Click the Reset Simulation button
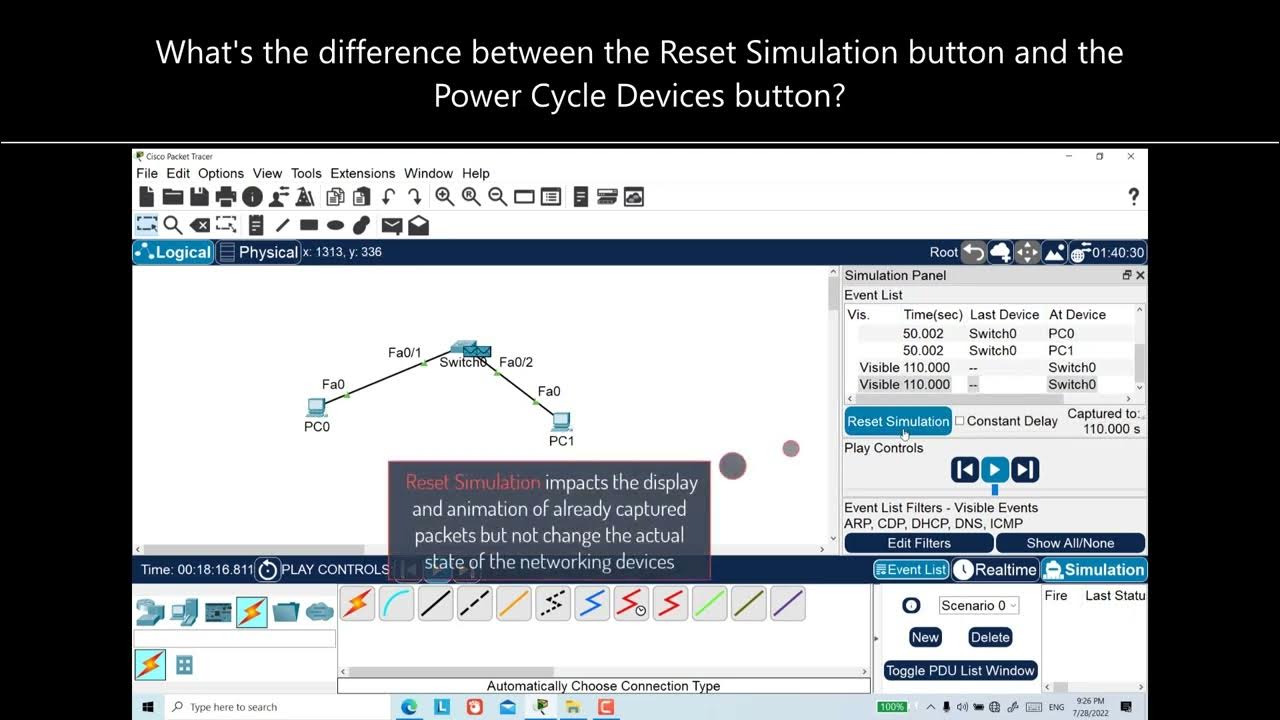This screenshot has height=720, width=1280. tap(898, 421)
